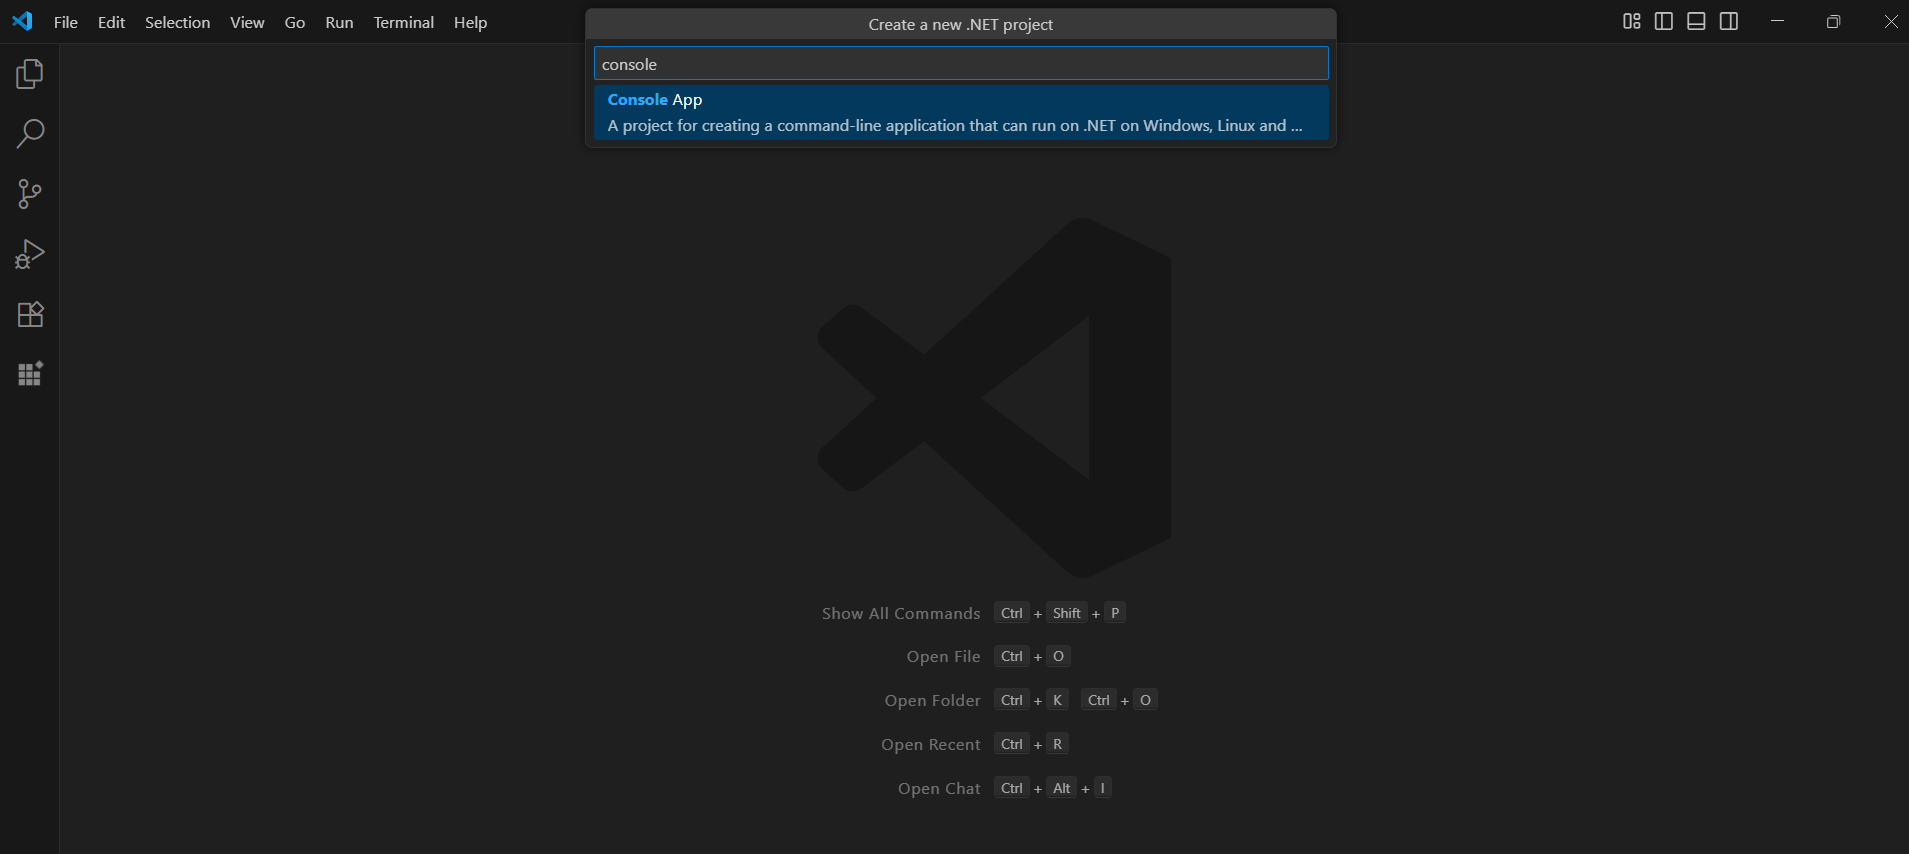Minimize the VS Code window
The image size is (1909, 854).
(x=1777, y=21)
